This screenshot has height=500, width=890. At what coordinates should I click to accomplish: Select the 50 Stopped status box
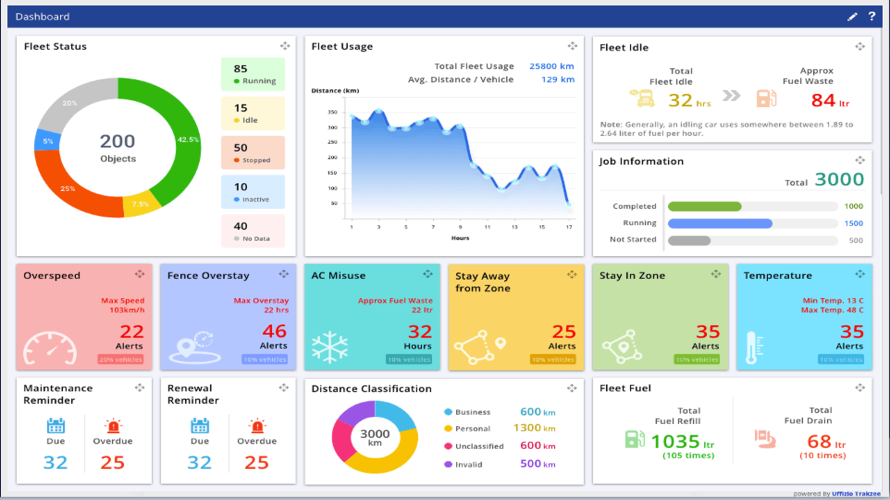coord(252,153)
